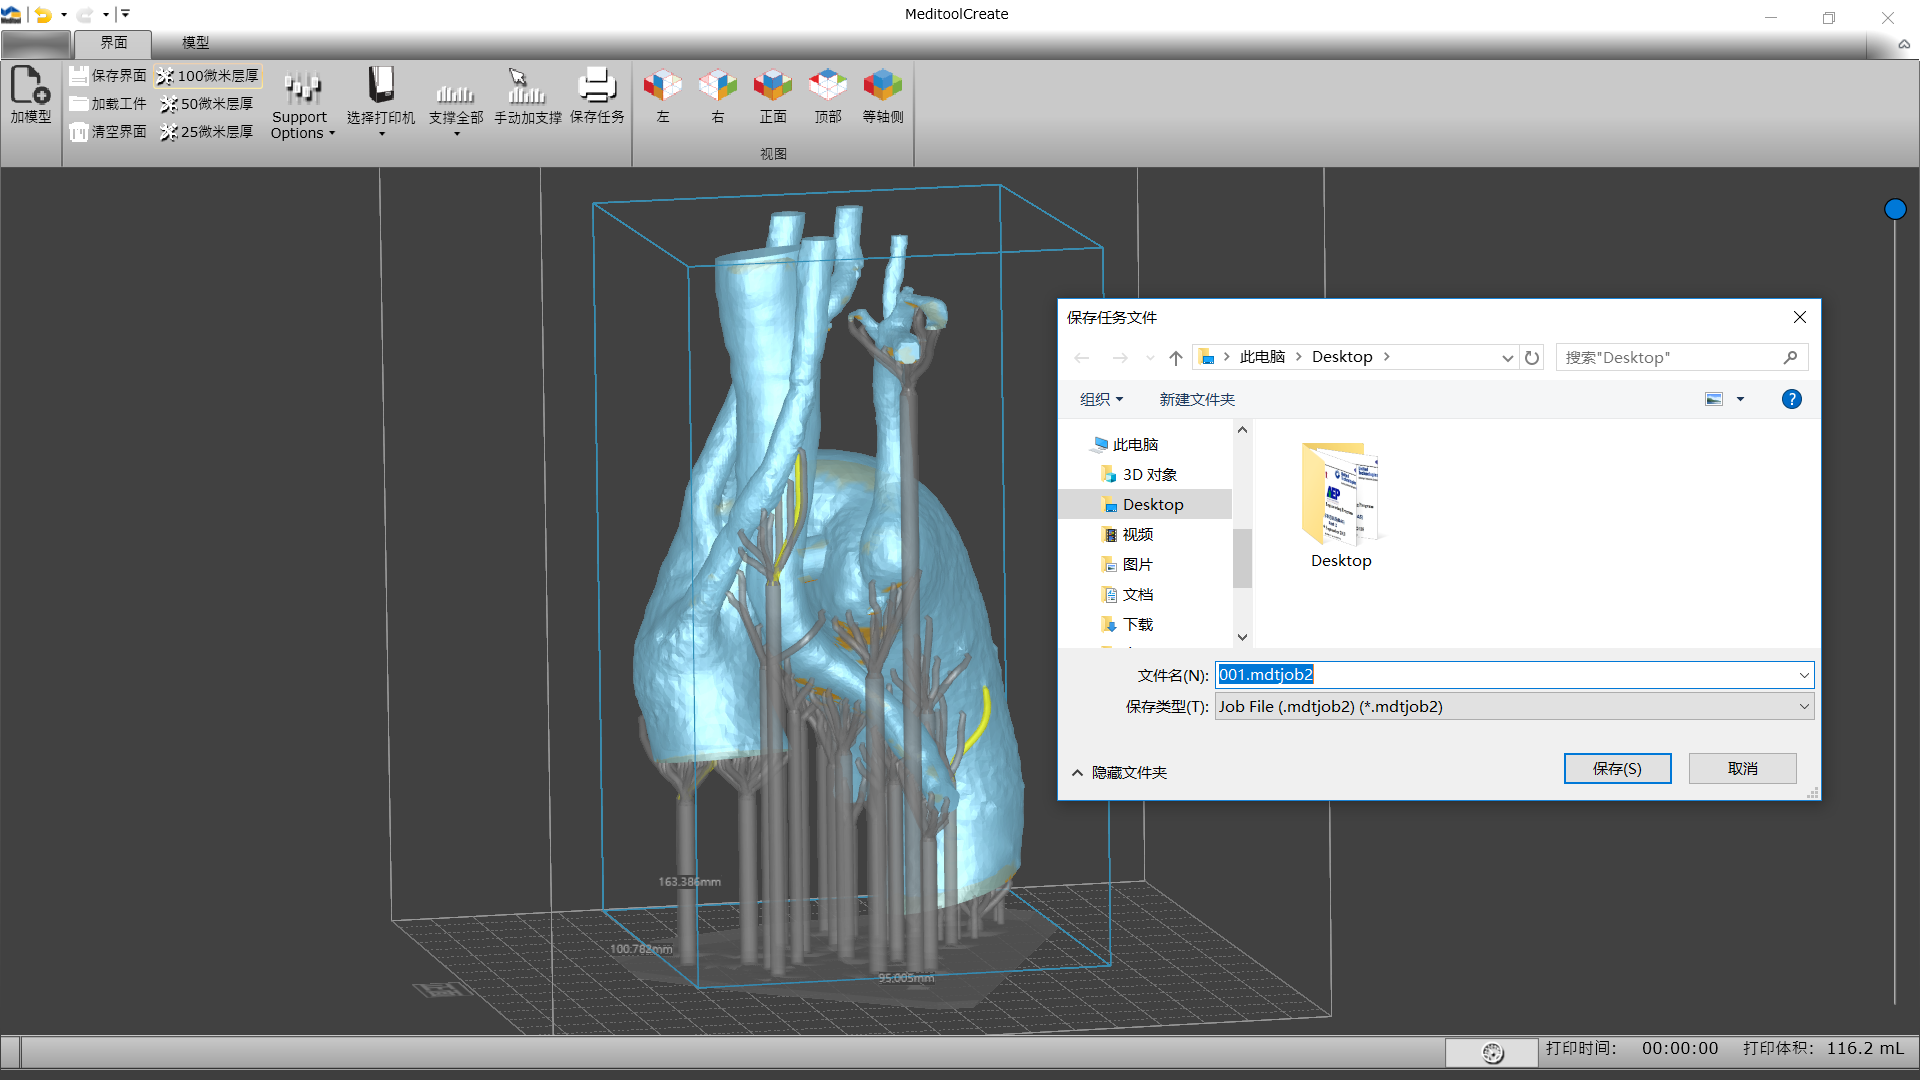Select 100微米层厚 layer thickness option
This screenshot has height=1080, width=1920.
tap(208, 76)
